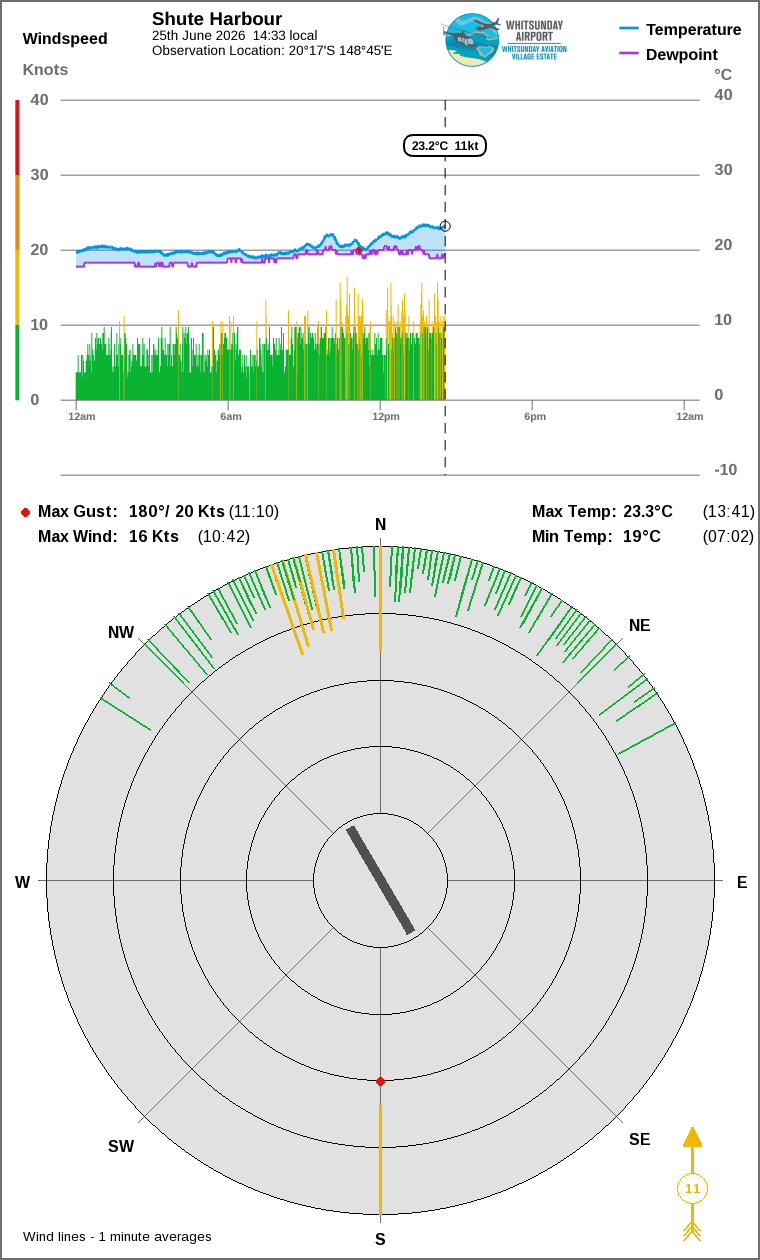Click the Wind lines 1 minute averages note

(117, 1237)
